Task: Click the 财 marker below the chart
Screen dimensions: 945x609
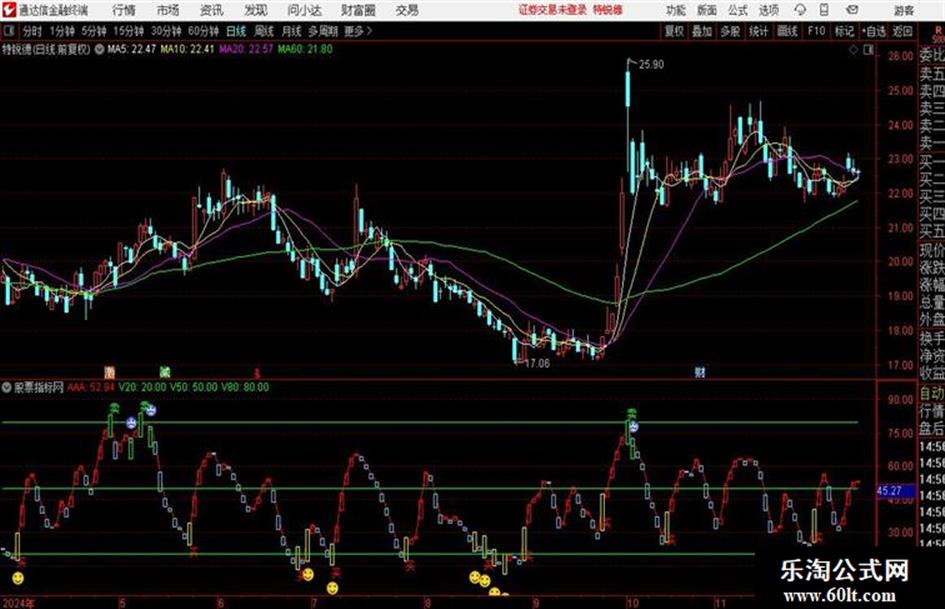Action: click(700, 372)
